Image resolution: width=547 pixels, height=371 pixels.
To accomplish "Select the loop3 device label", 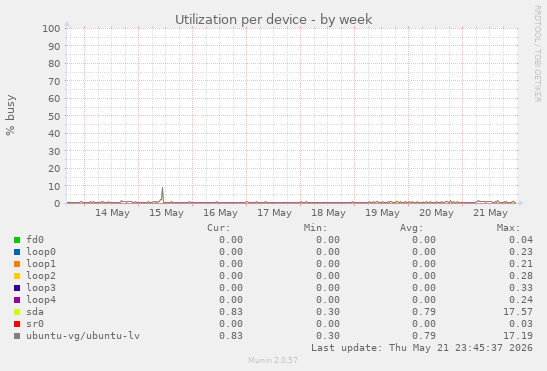I will (x=41, y=288).
